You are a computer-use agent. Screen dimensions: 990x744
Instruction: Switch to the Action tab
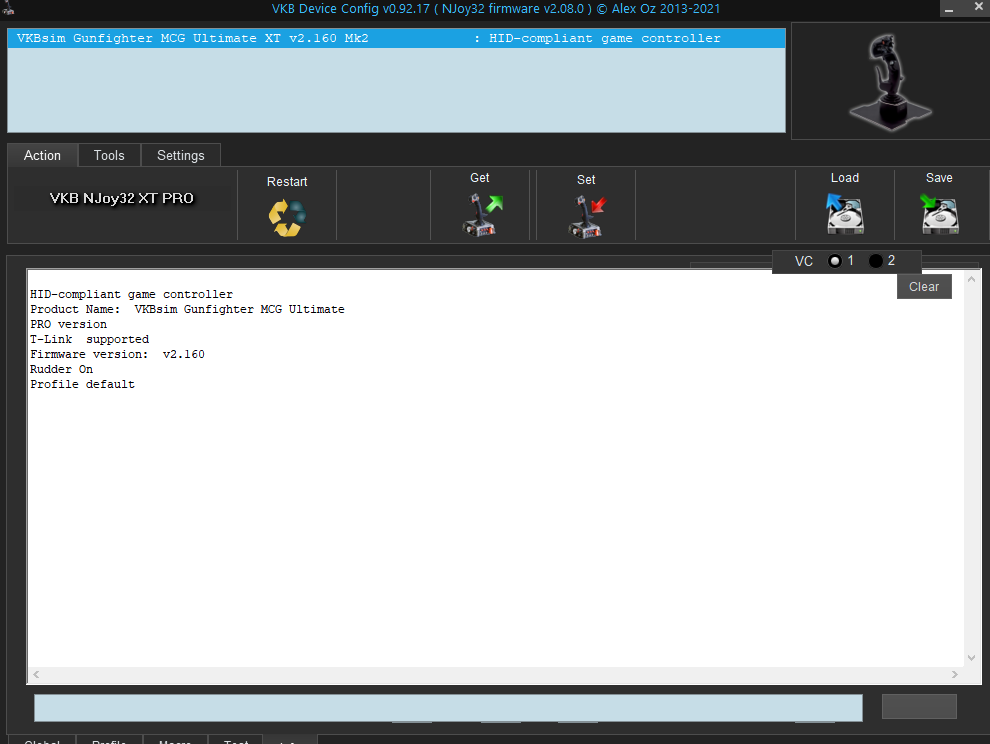point(42,155)
